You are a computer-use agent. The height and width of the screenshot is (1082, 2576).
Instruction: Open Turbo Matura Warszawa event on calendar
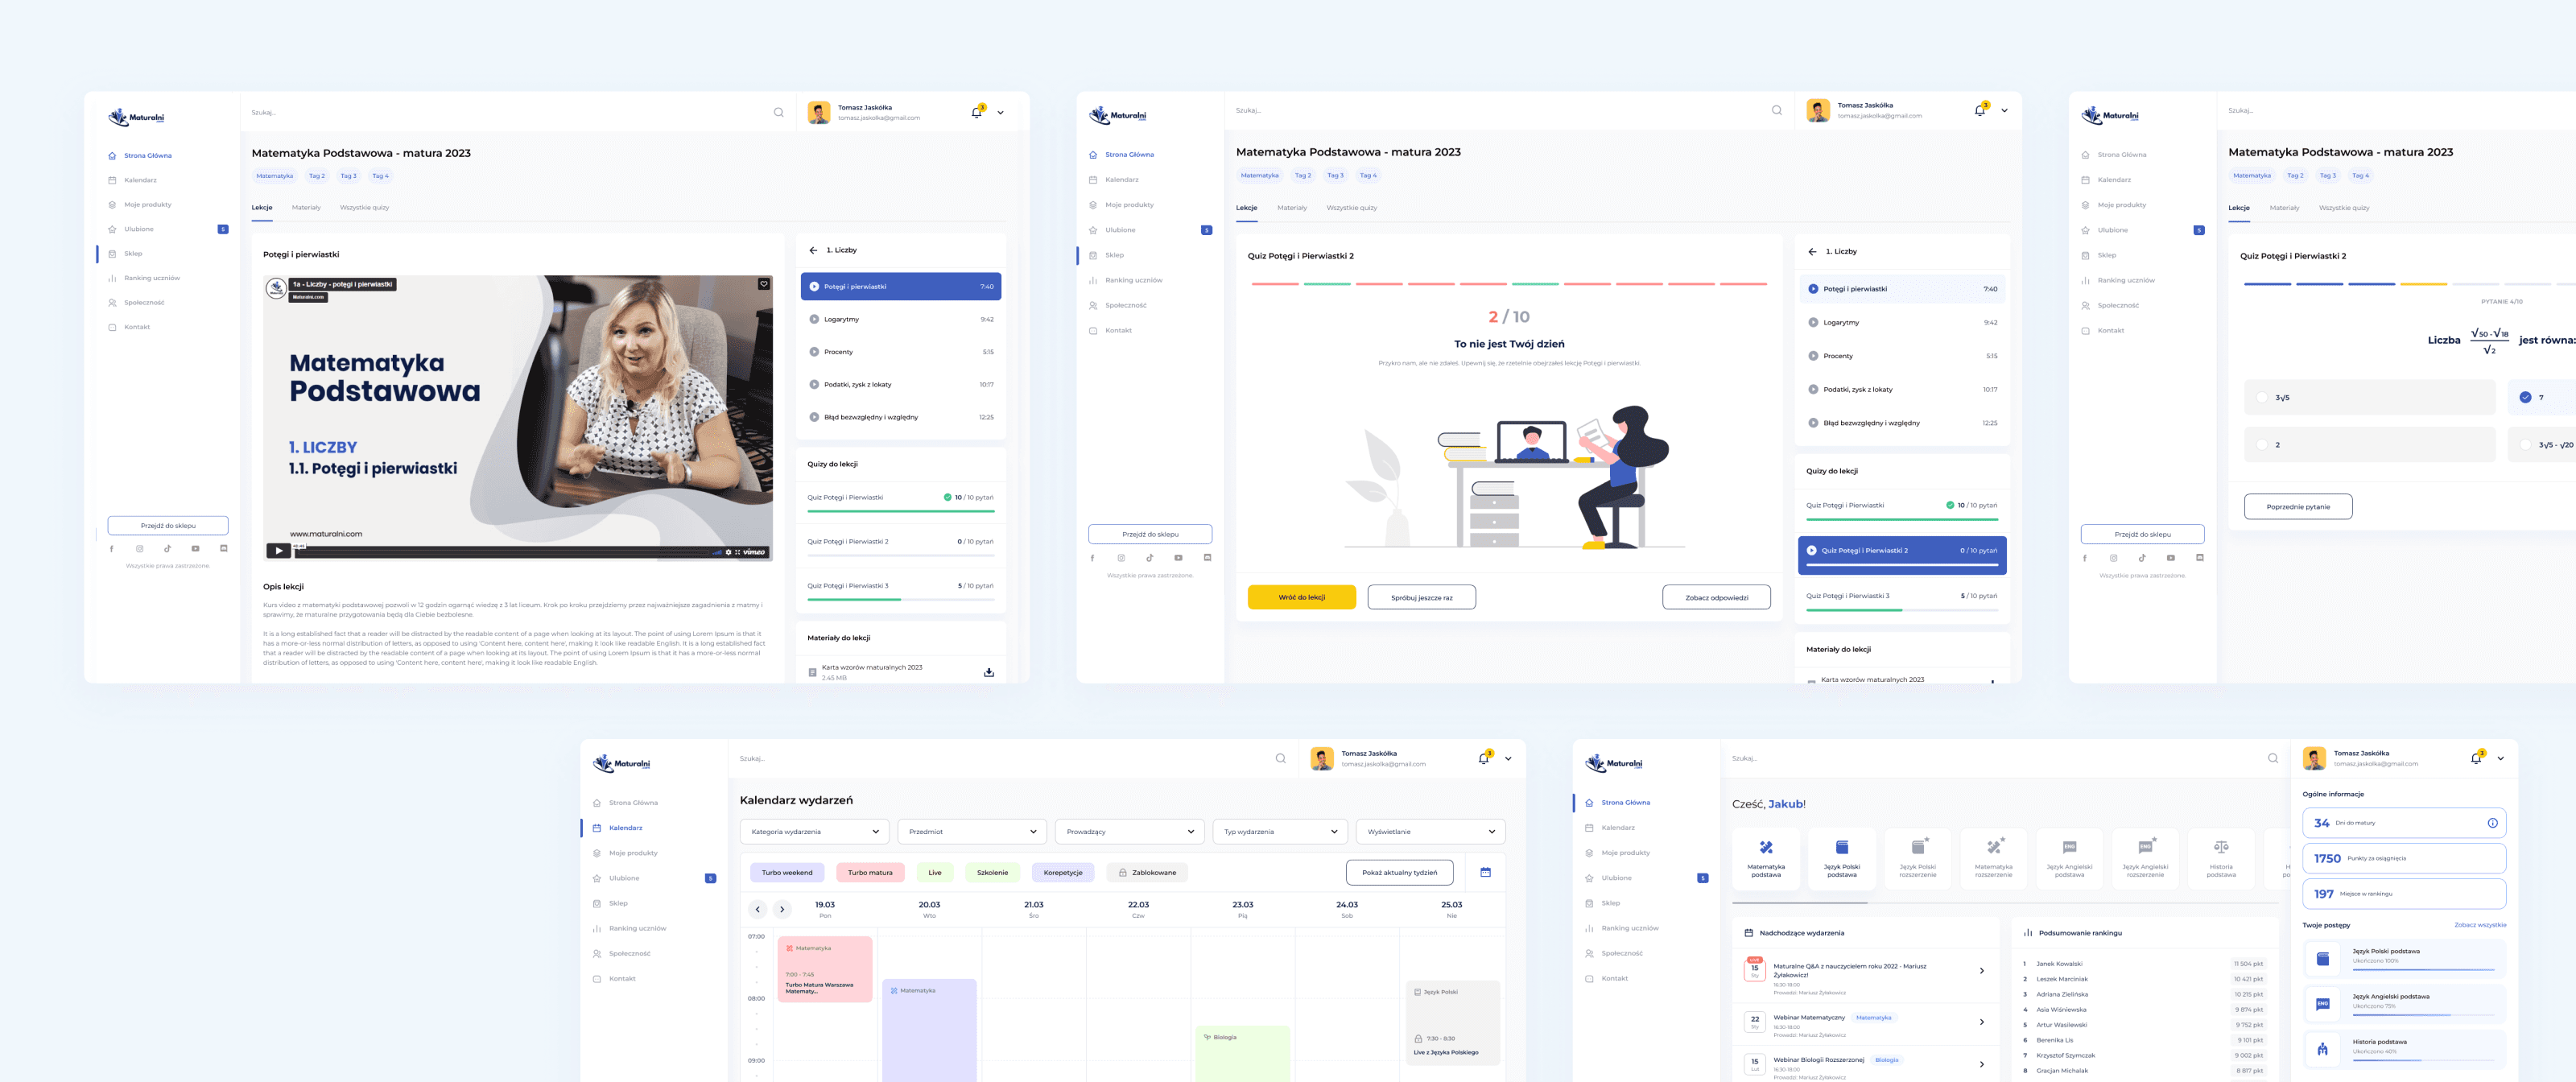coord(824,970)
